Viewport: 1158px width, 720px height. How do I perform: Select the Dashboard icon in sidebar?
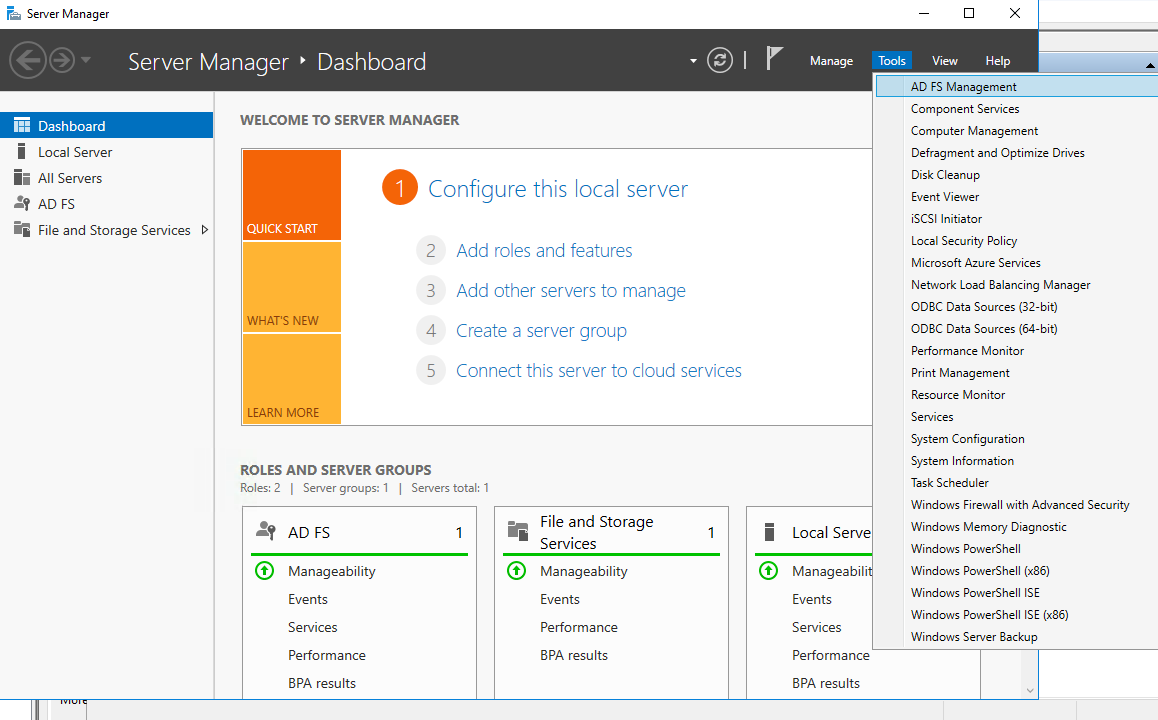pyautogui.click(x=21, y=126)
